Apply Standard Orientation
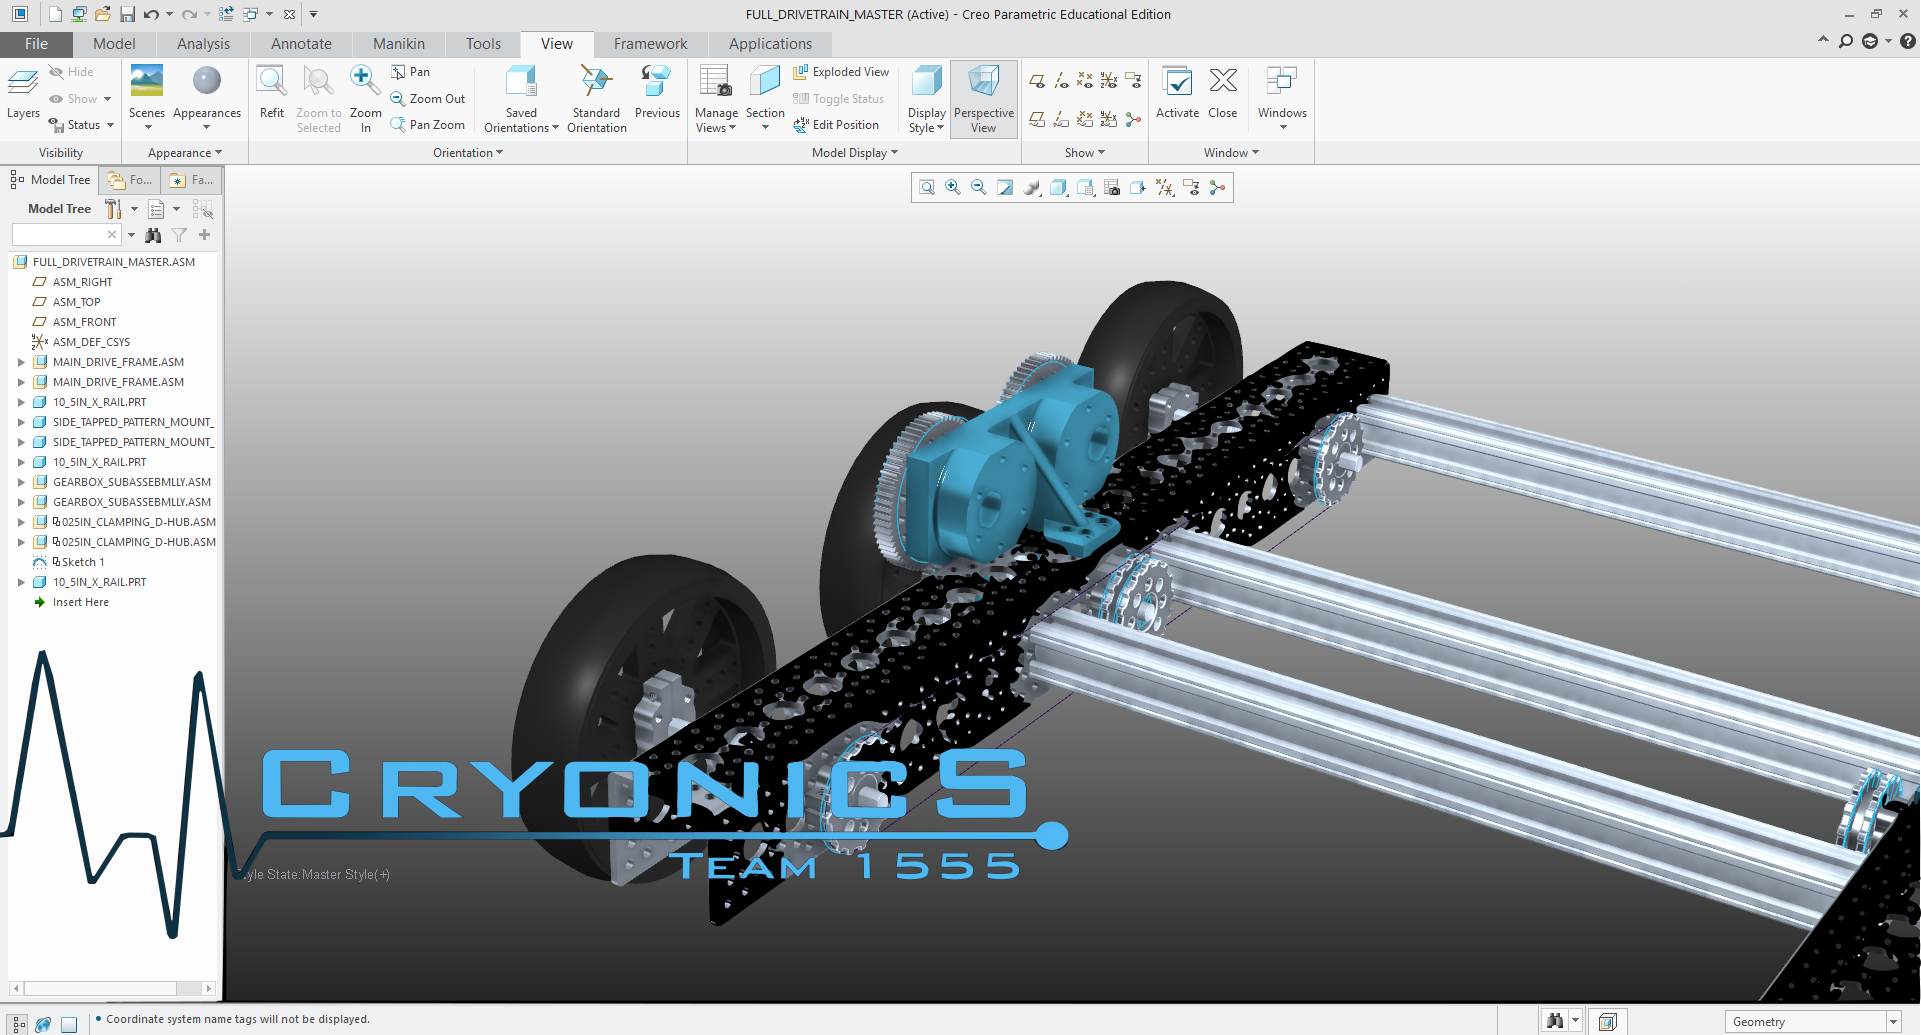The width and height of the screenshot is (1921, 1035). click(x=597, y=98)
